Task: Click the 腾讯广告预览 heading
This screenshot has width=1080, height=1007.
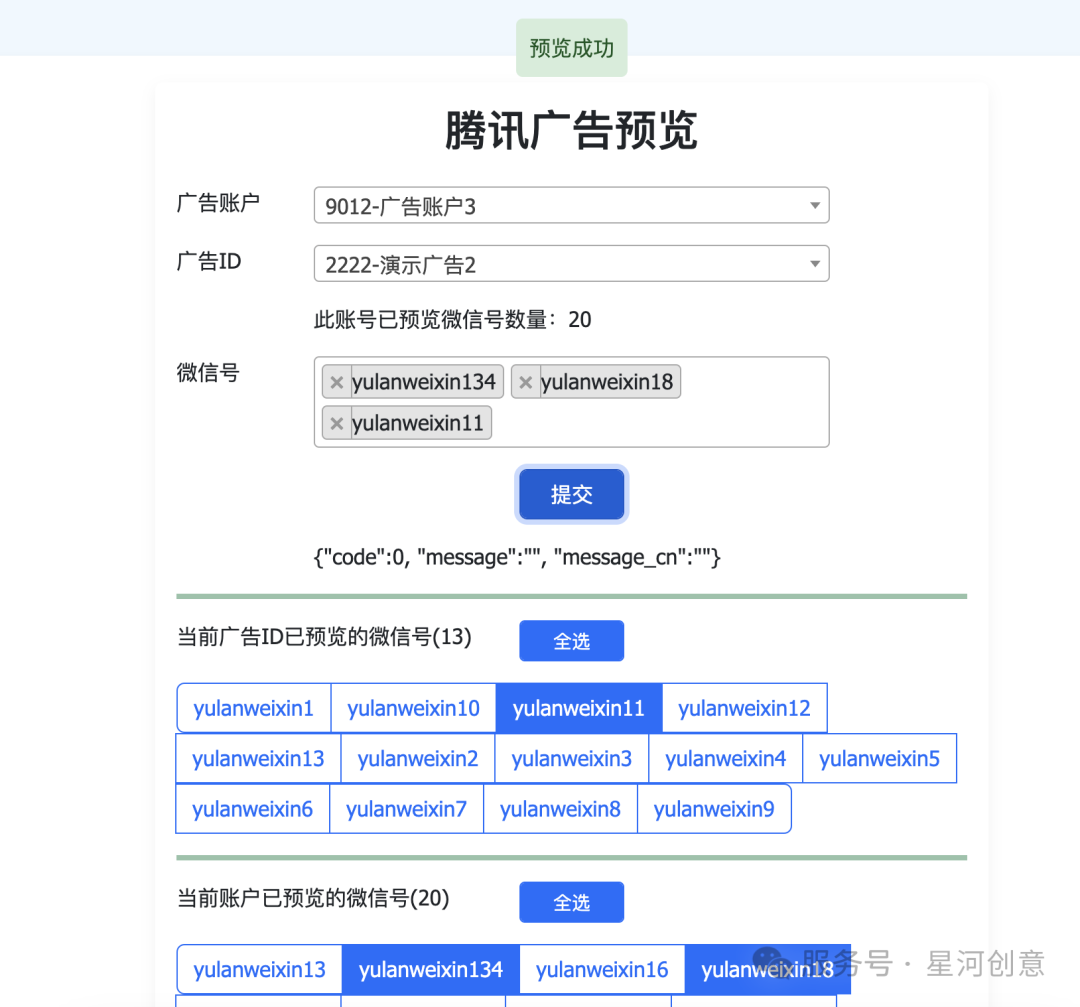Action: pyautogui.click(x=571, y=130)
